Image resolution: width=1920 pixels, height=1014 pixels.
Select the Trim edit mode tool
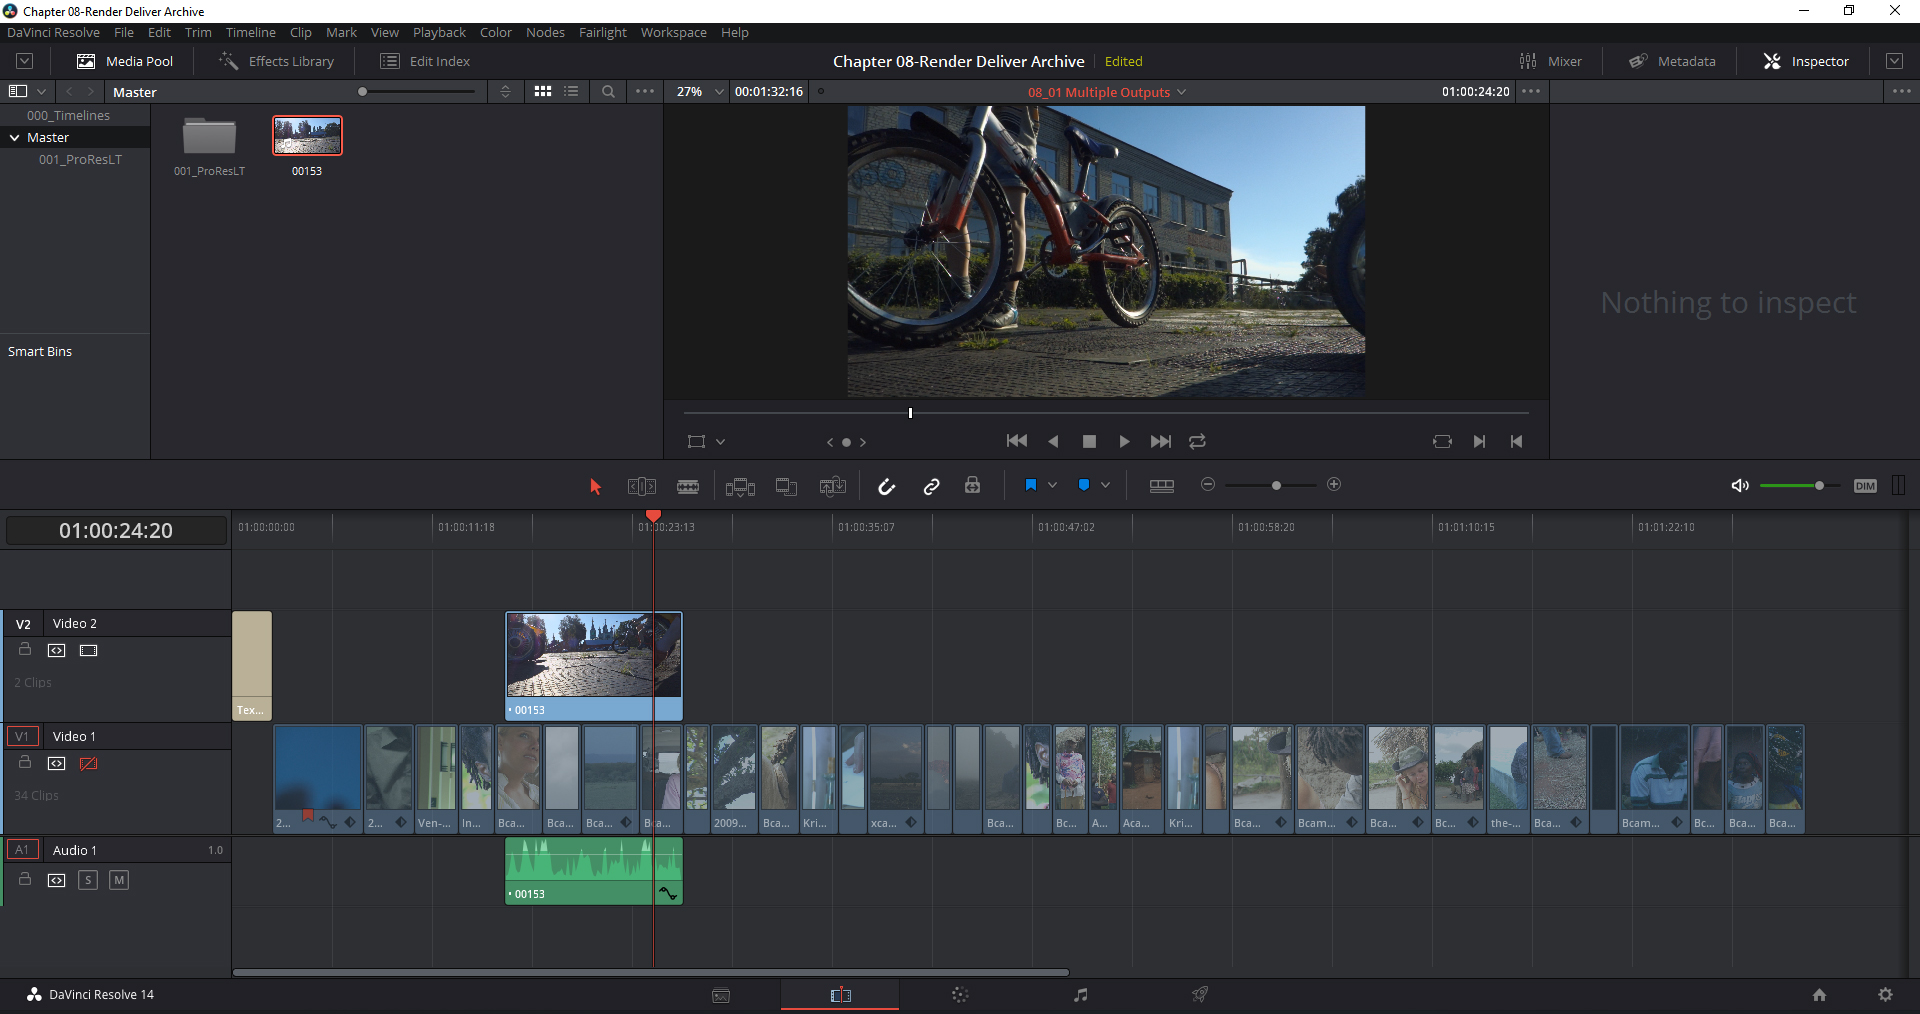(641, 486)
